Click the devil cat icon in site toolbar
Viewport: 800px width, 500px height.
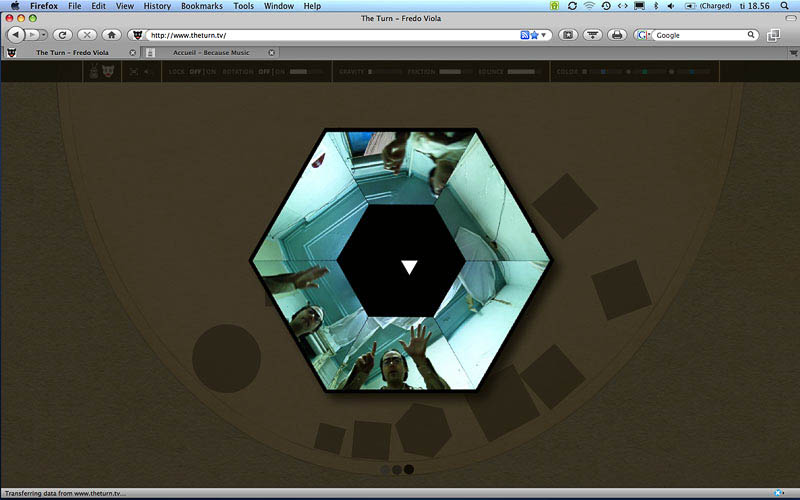(108, 71)
